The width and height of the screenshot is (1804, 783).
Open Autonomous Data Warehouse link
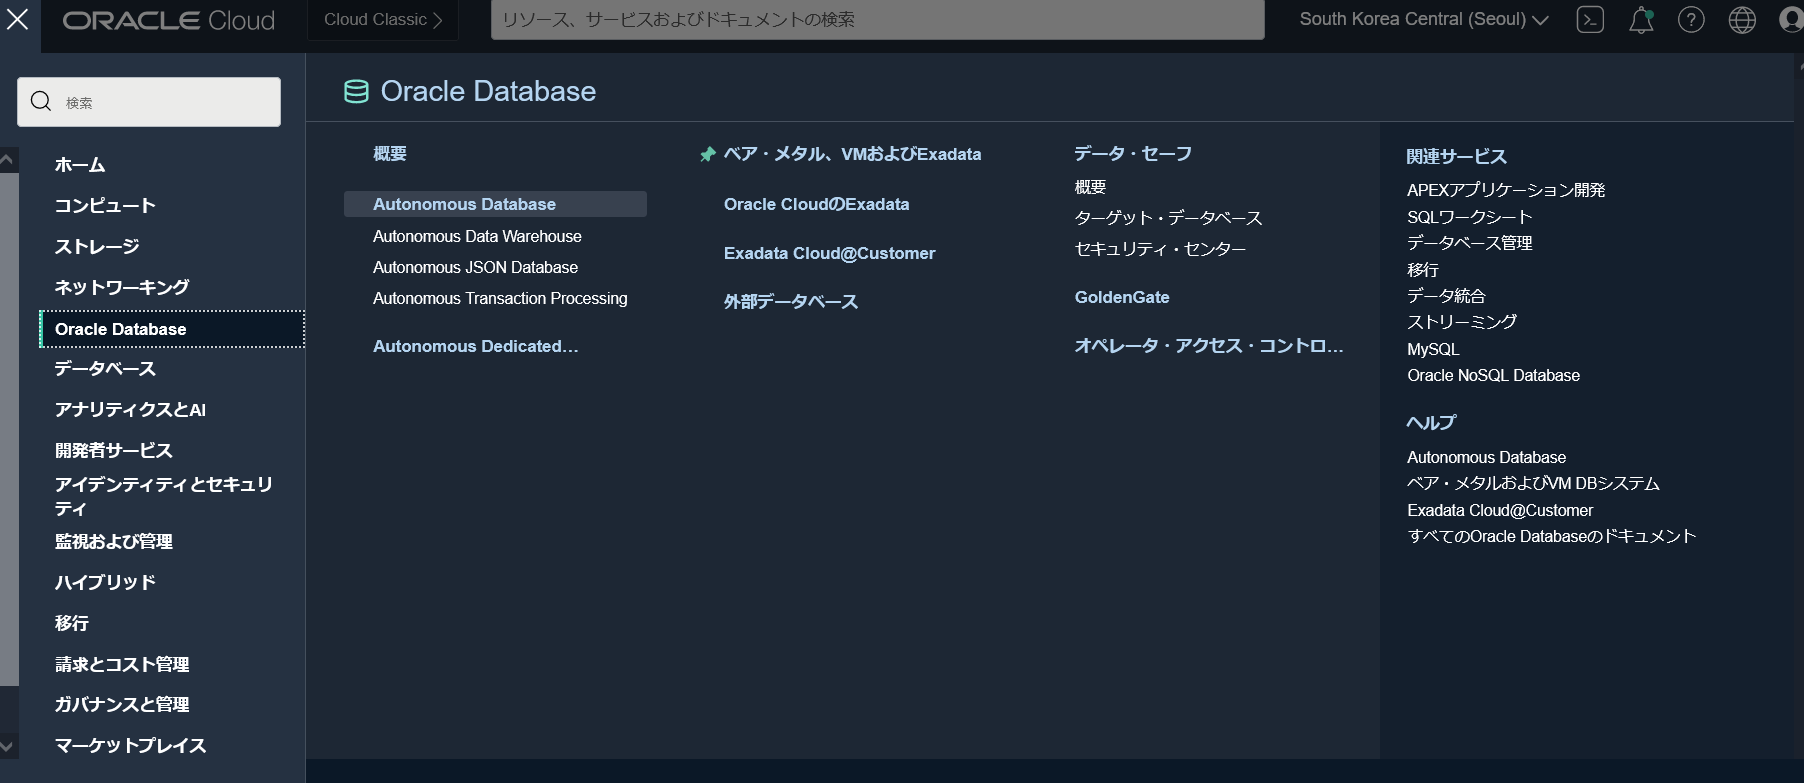[x=477, y=237]
